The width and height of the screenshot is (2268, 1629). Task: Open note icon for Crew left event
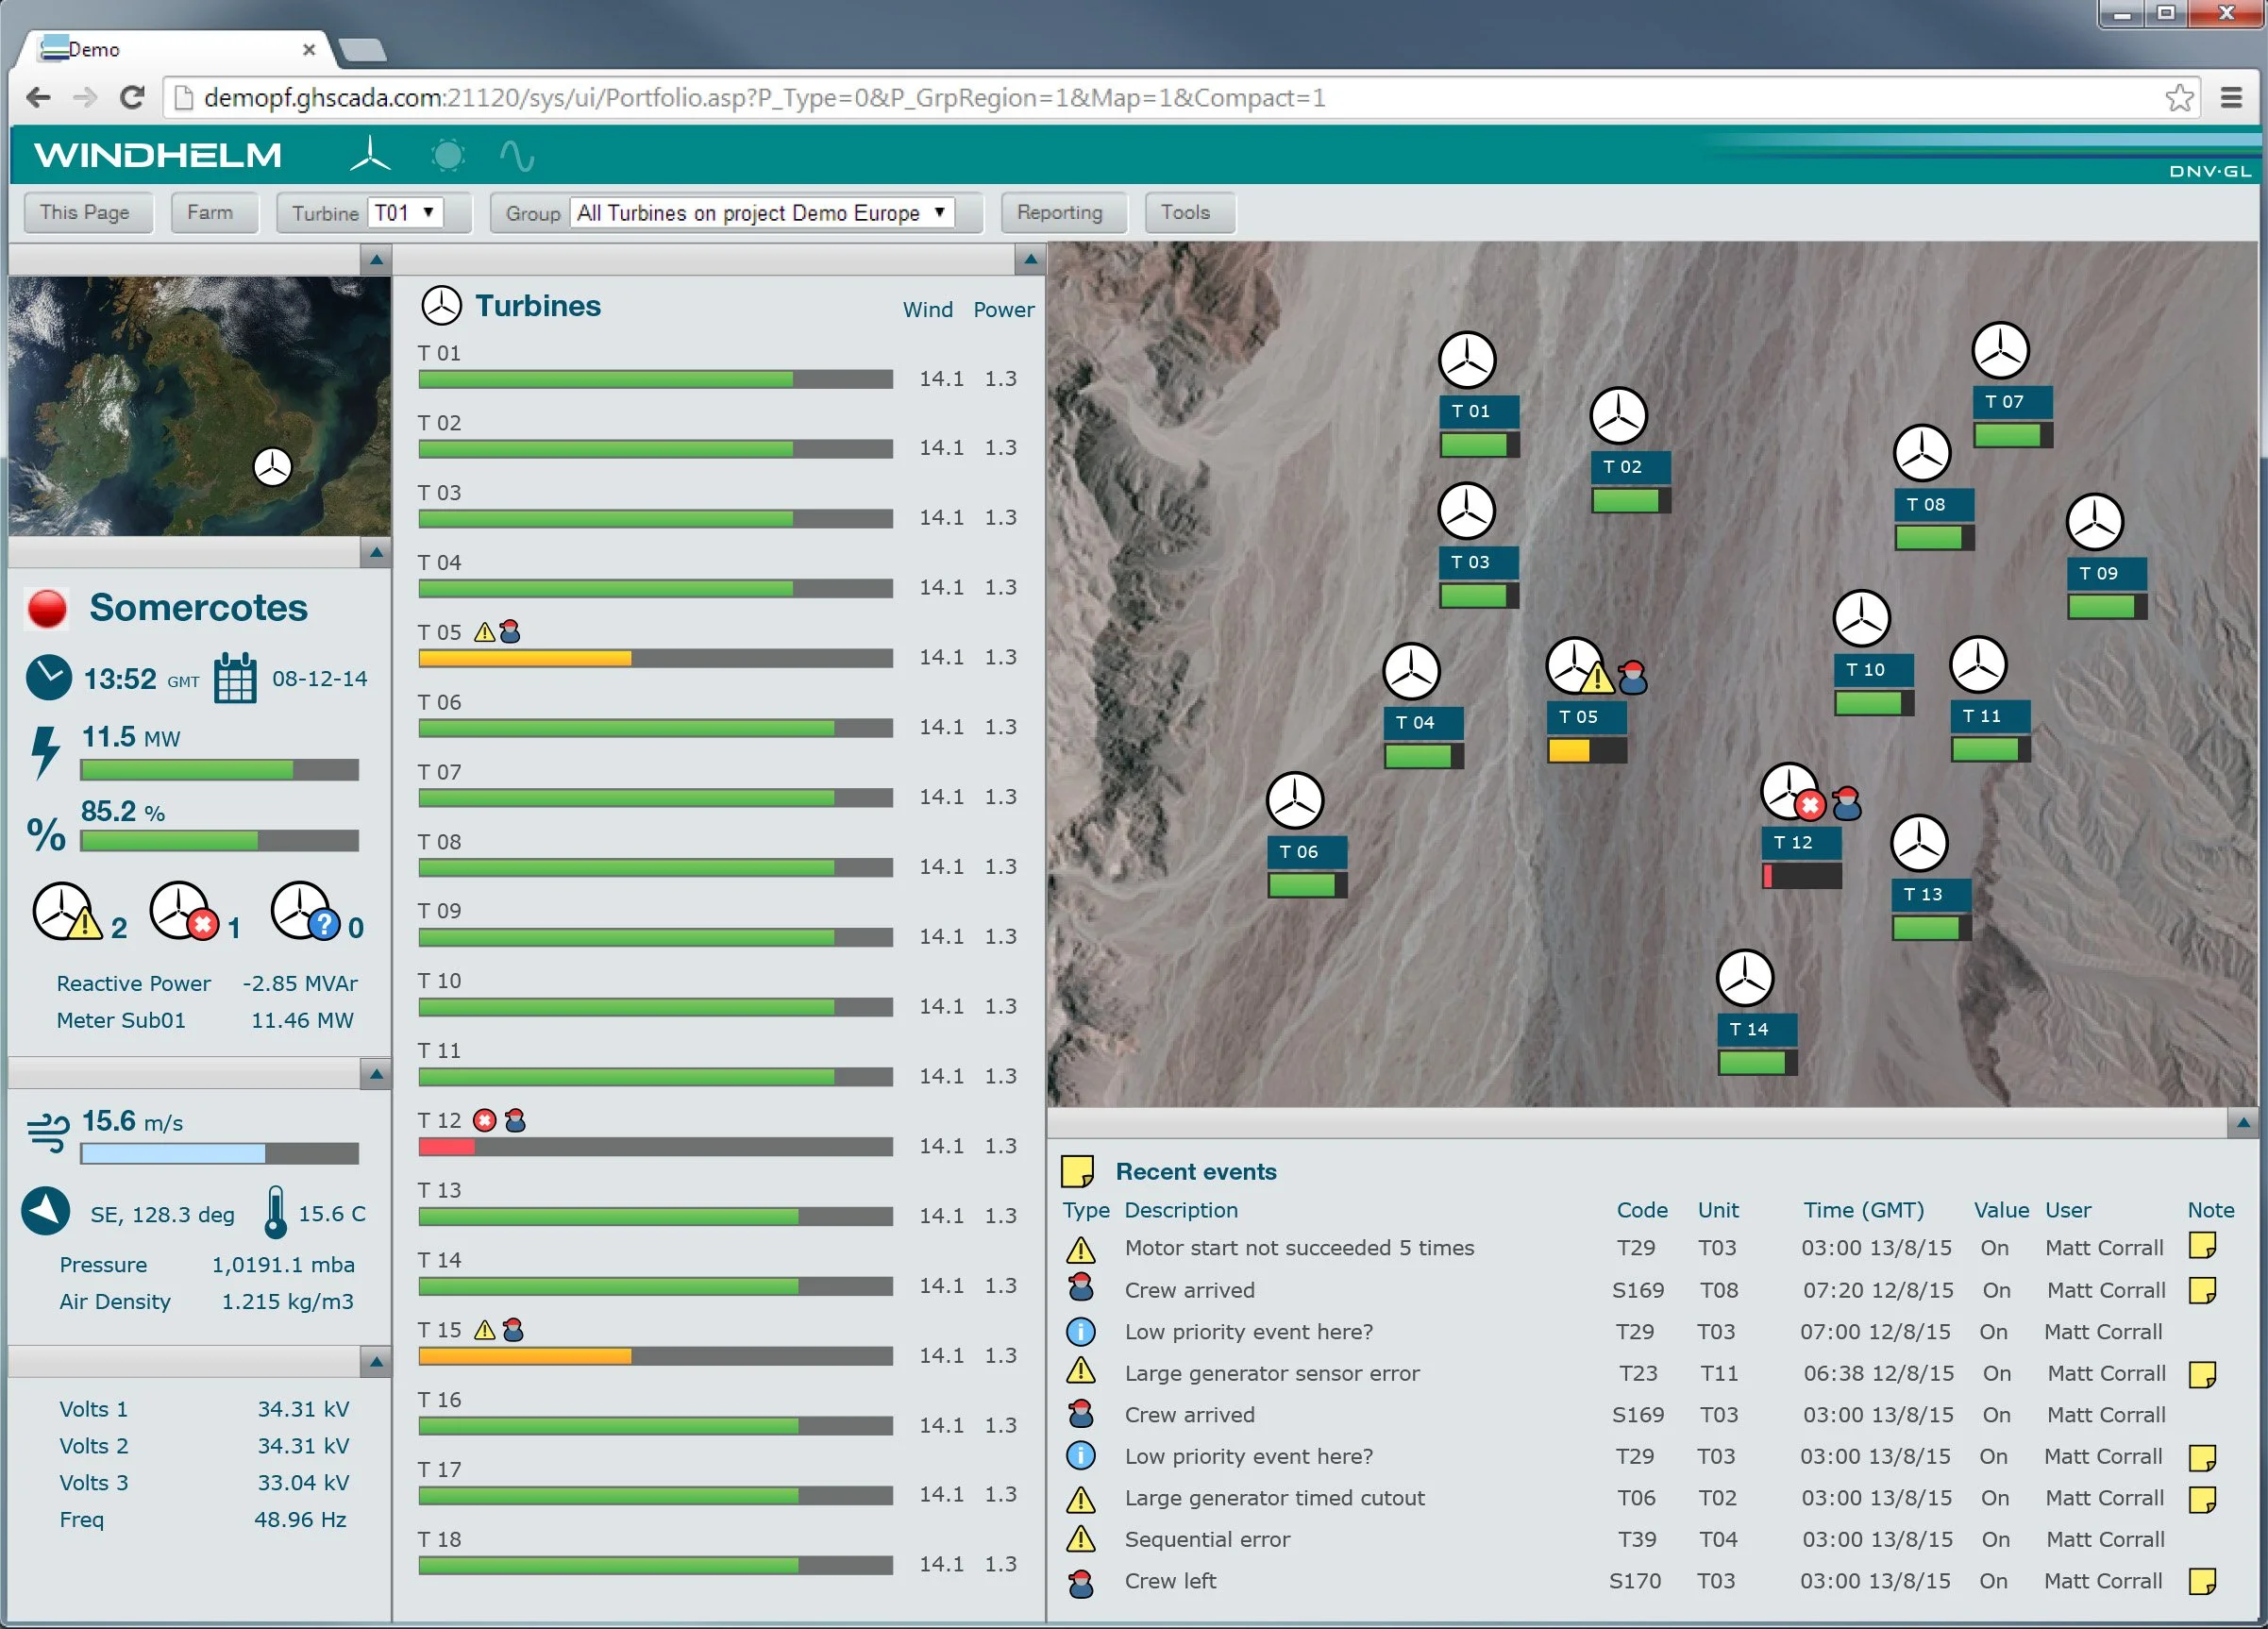coord(2202,1581)
